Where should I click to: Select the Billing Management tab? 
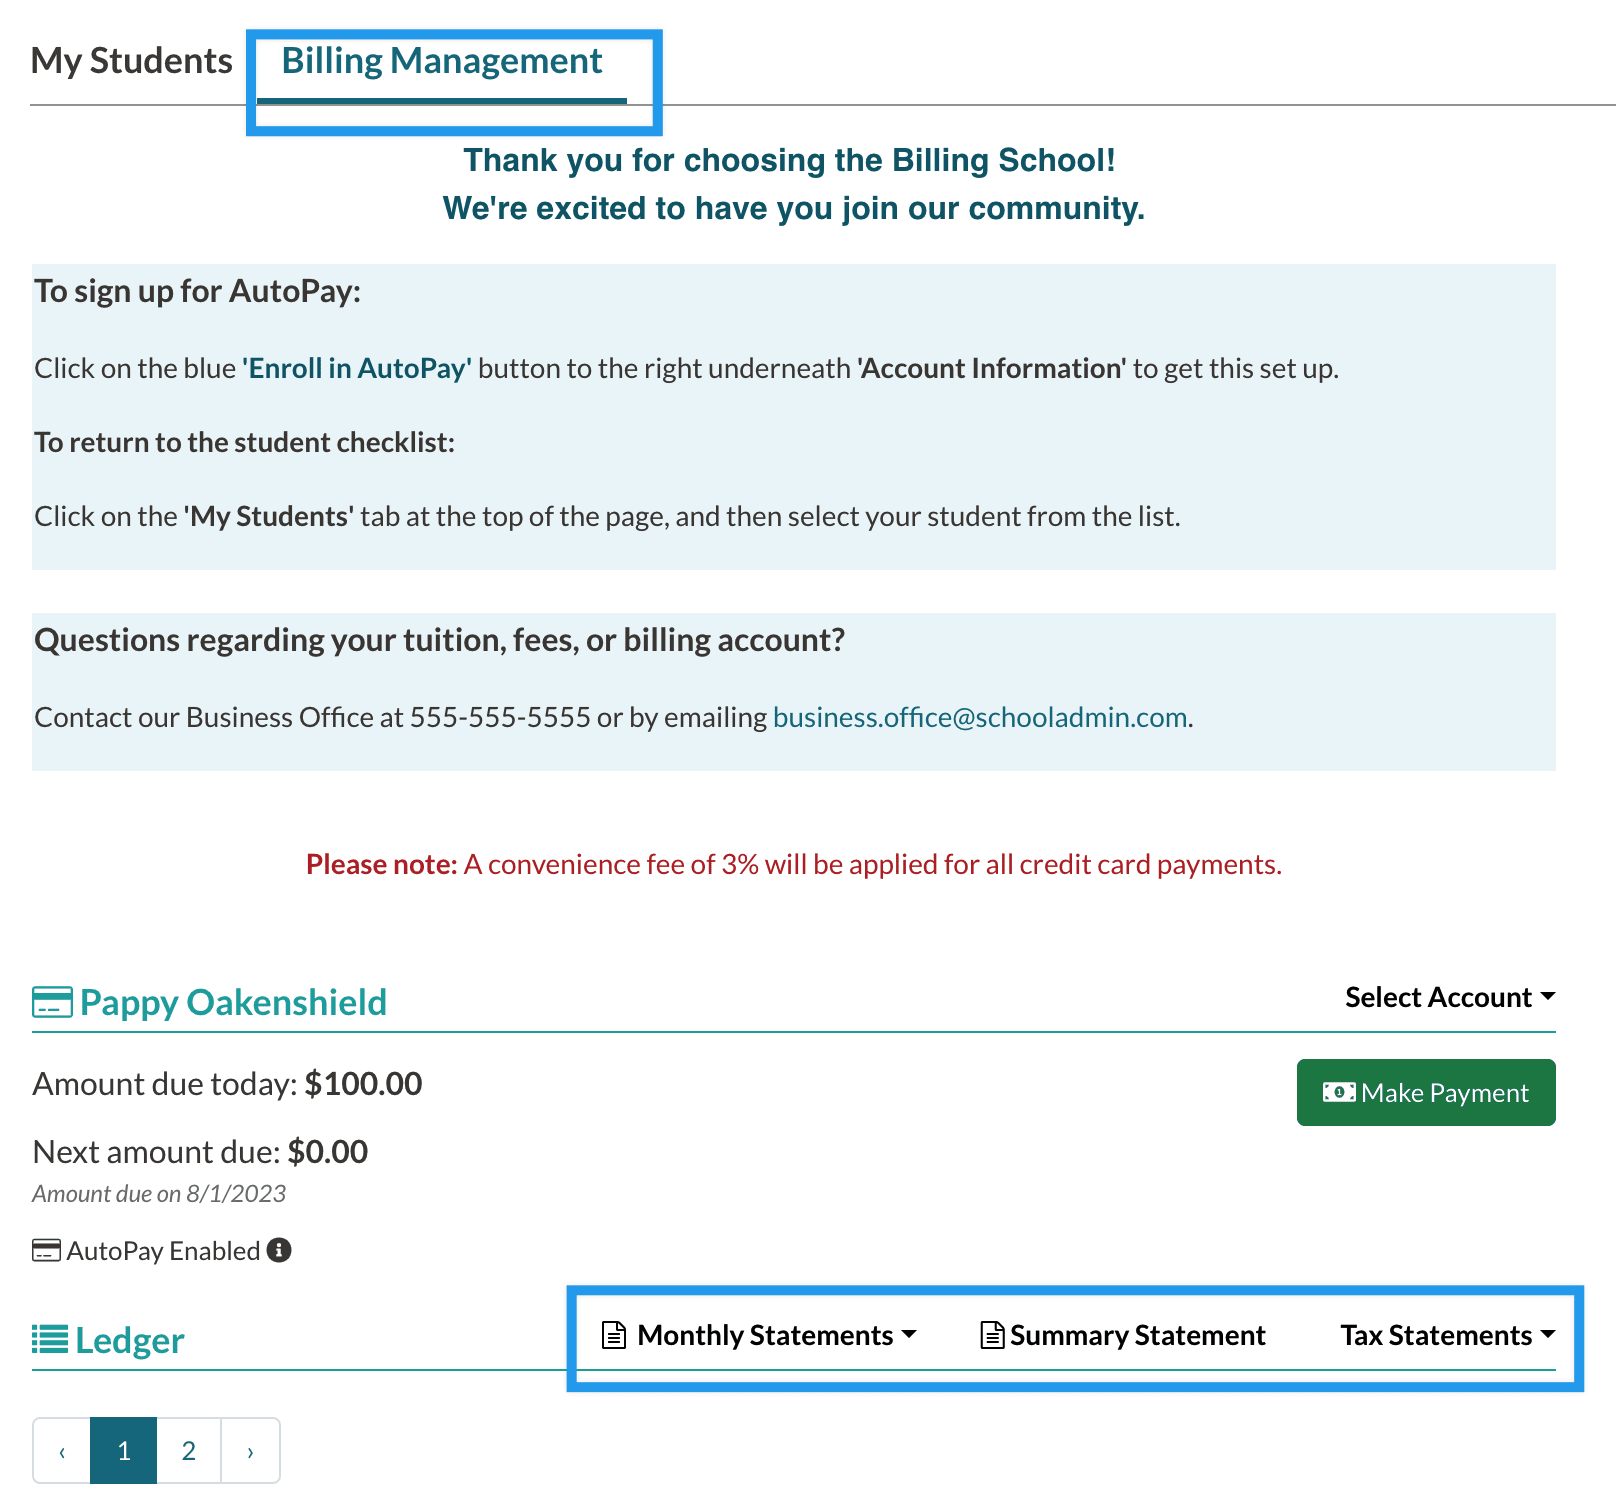(x=442, y=61)
